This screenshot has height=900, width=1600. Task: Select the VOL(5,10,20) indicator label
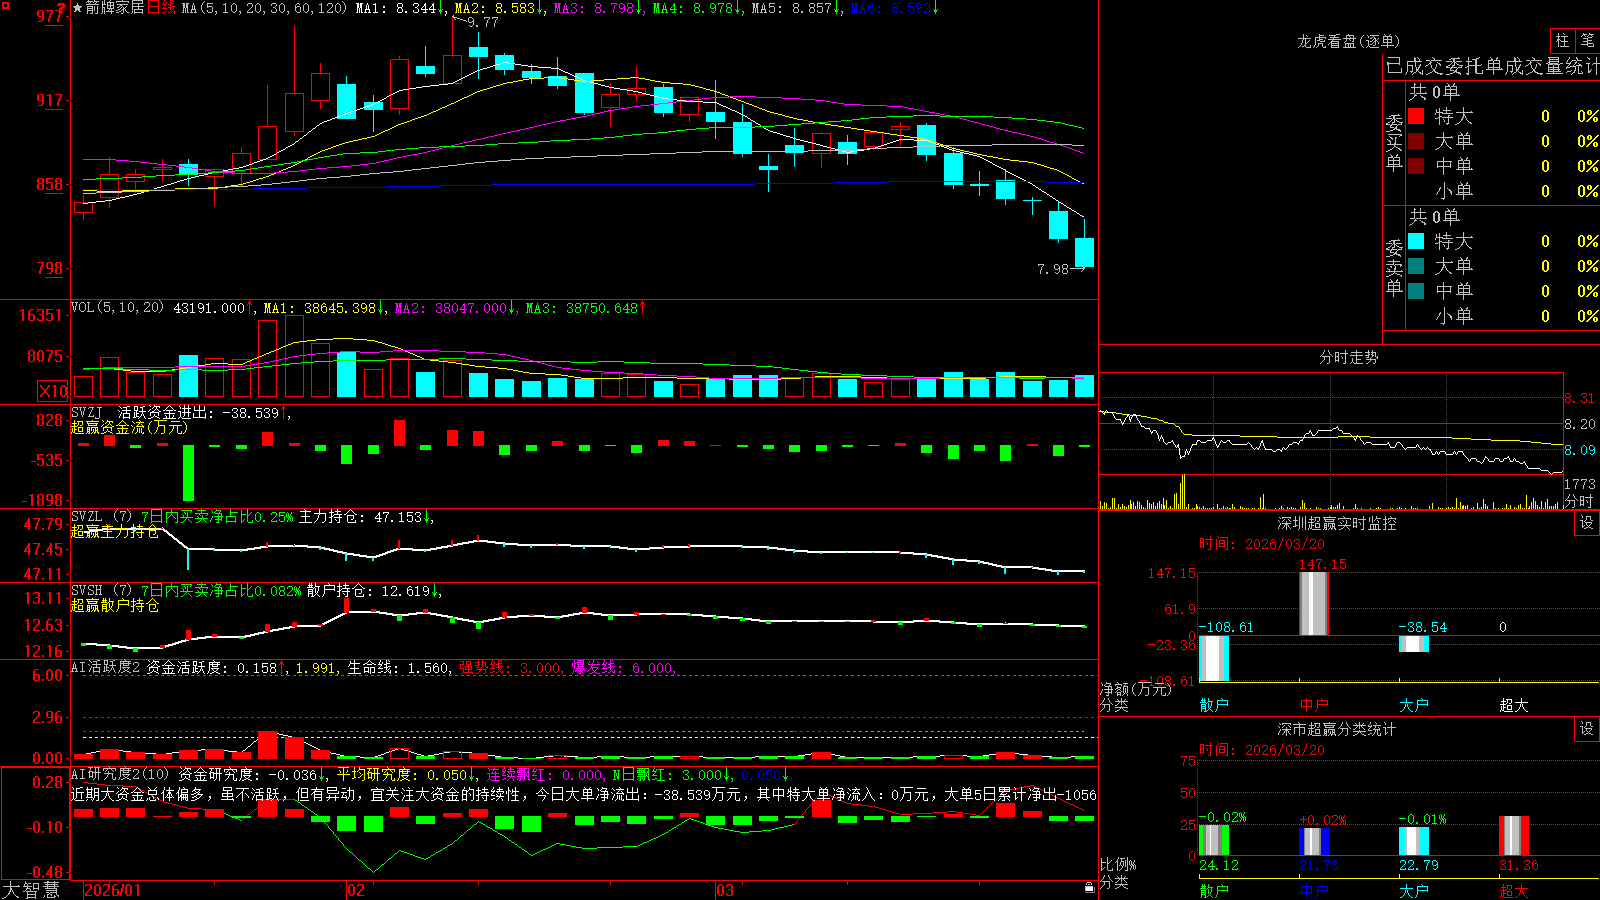point(117,307)
